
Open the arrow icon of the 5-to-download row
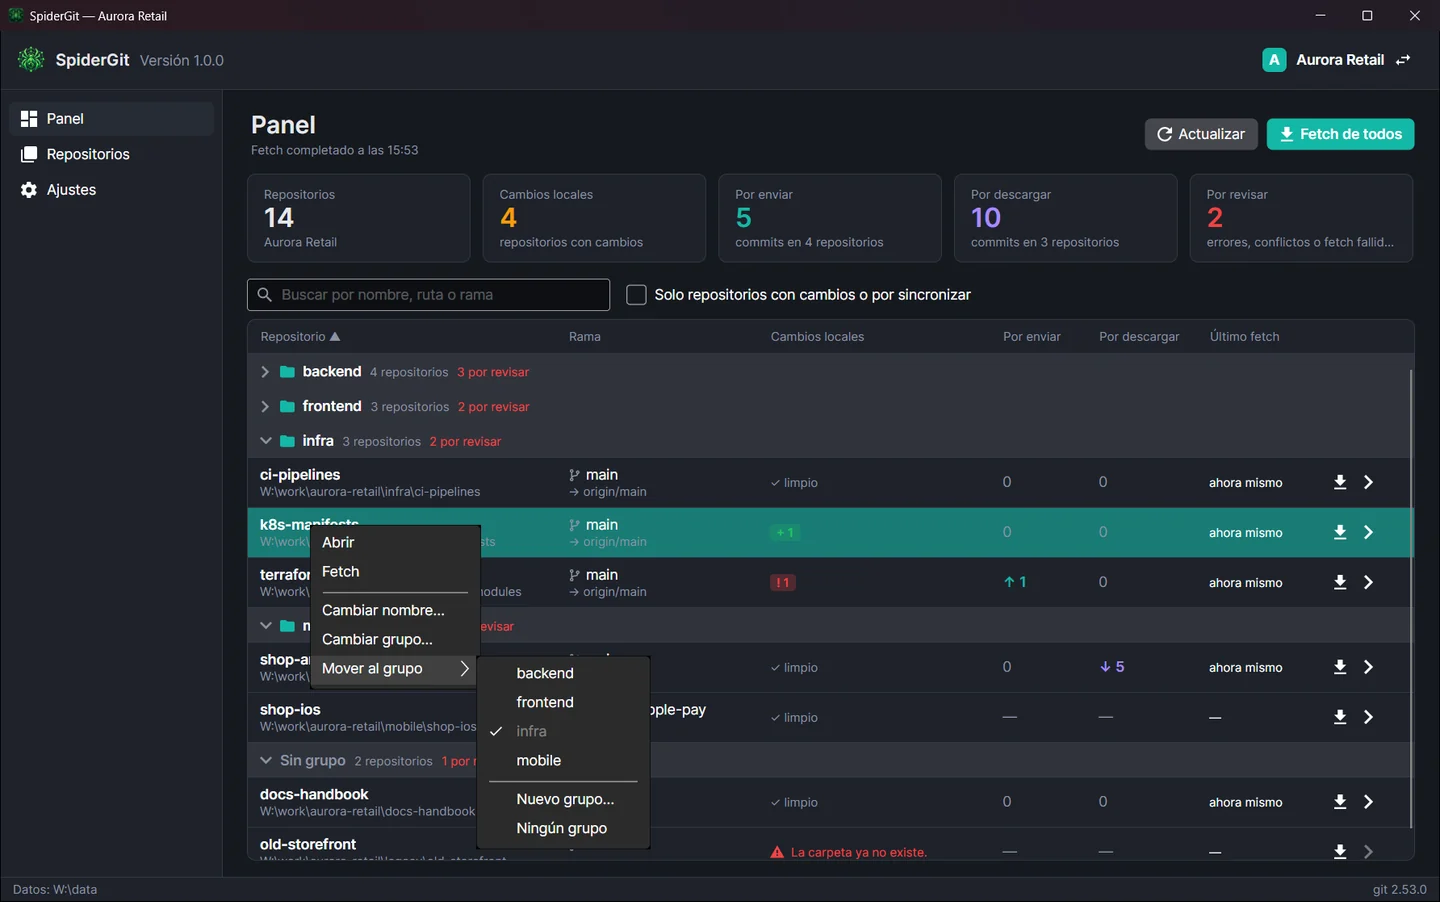click(x=1369, y=667)
